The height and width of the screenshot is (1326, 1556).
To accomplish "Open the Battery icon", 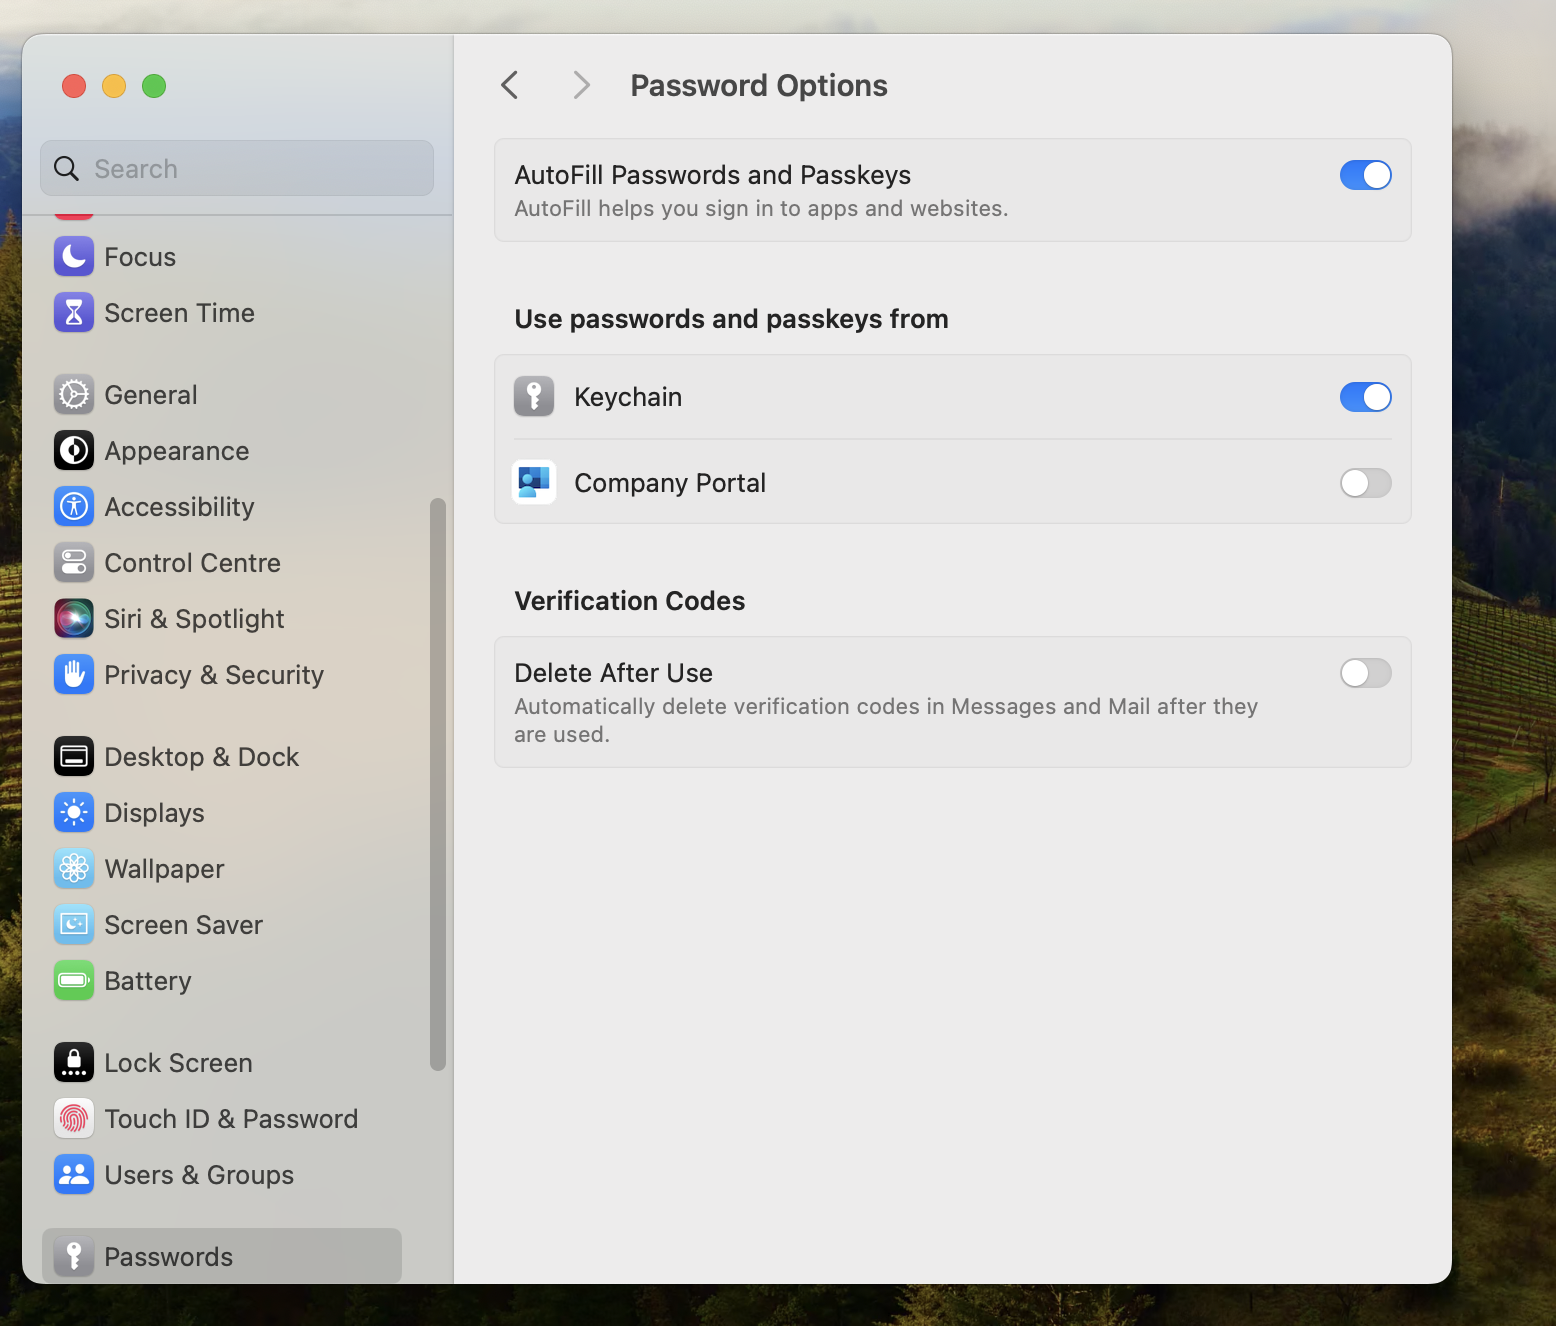I will [74, 981].
